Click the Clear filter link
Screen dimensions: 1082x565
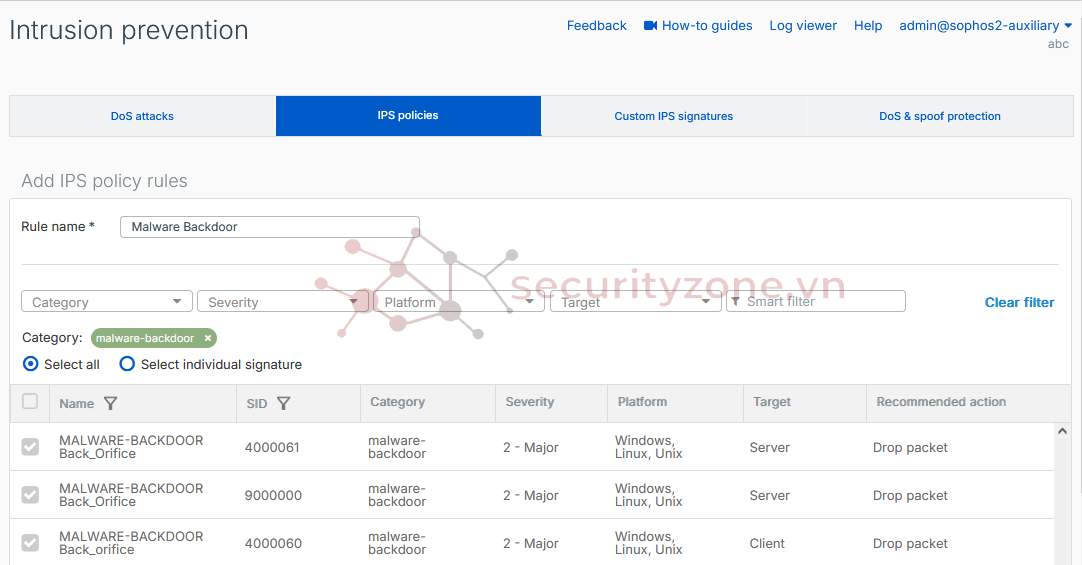1019,302
